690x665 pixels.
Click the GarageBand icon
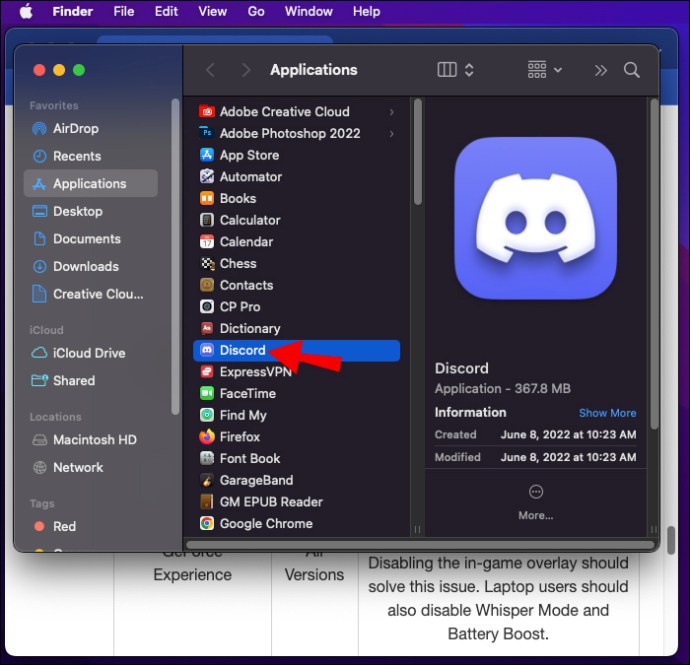(x=207, y=480)
